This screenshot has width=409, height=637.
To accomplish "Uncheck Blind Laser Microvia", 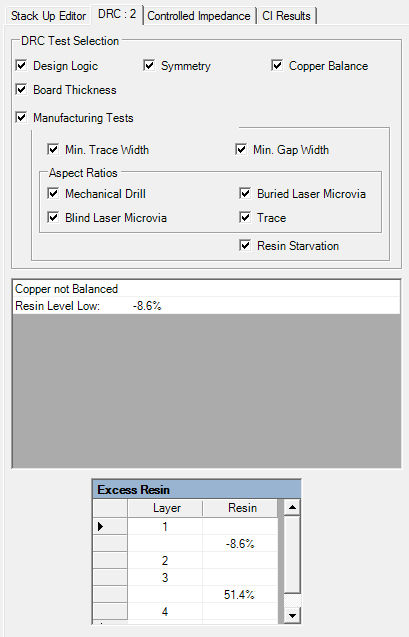I will click(53, 217).
